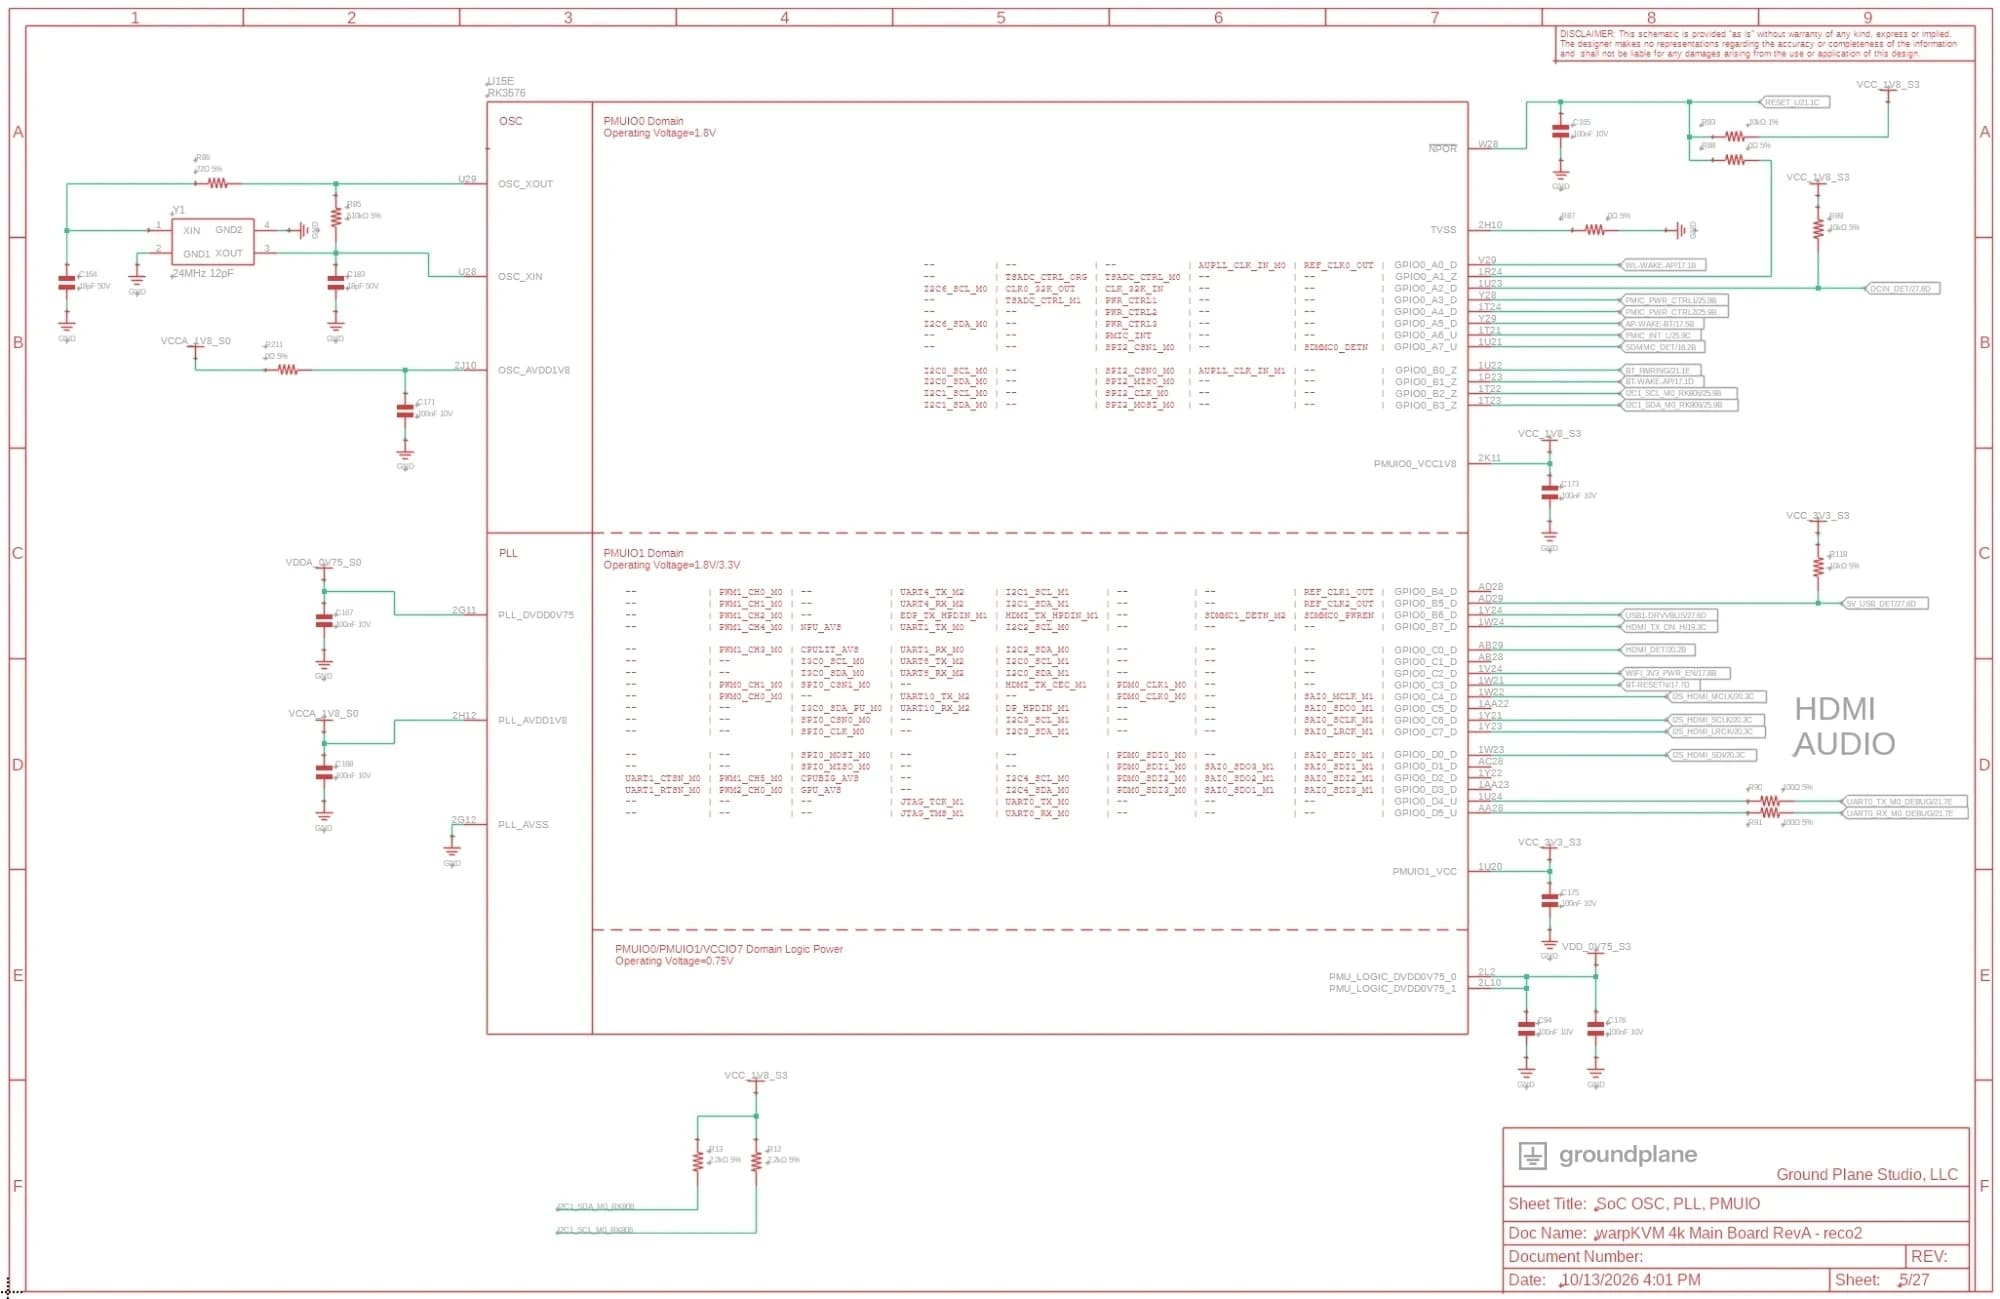The height and width of the screenshot is (1299, 2000).
Task: Select capacitor C176 under VDD_0V75_S3
Action: pos(1596,1028)
